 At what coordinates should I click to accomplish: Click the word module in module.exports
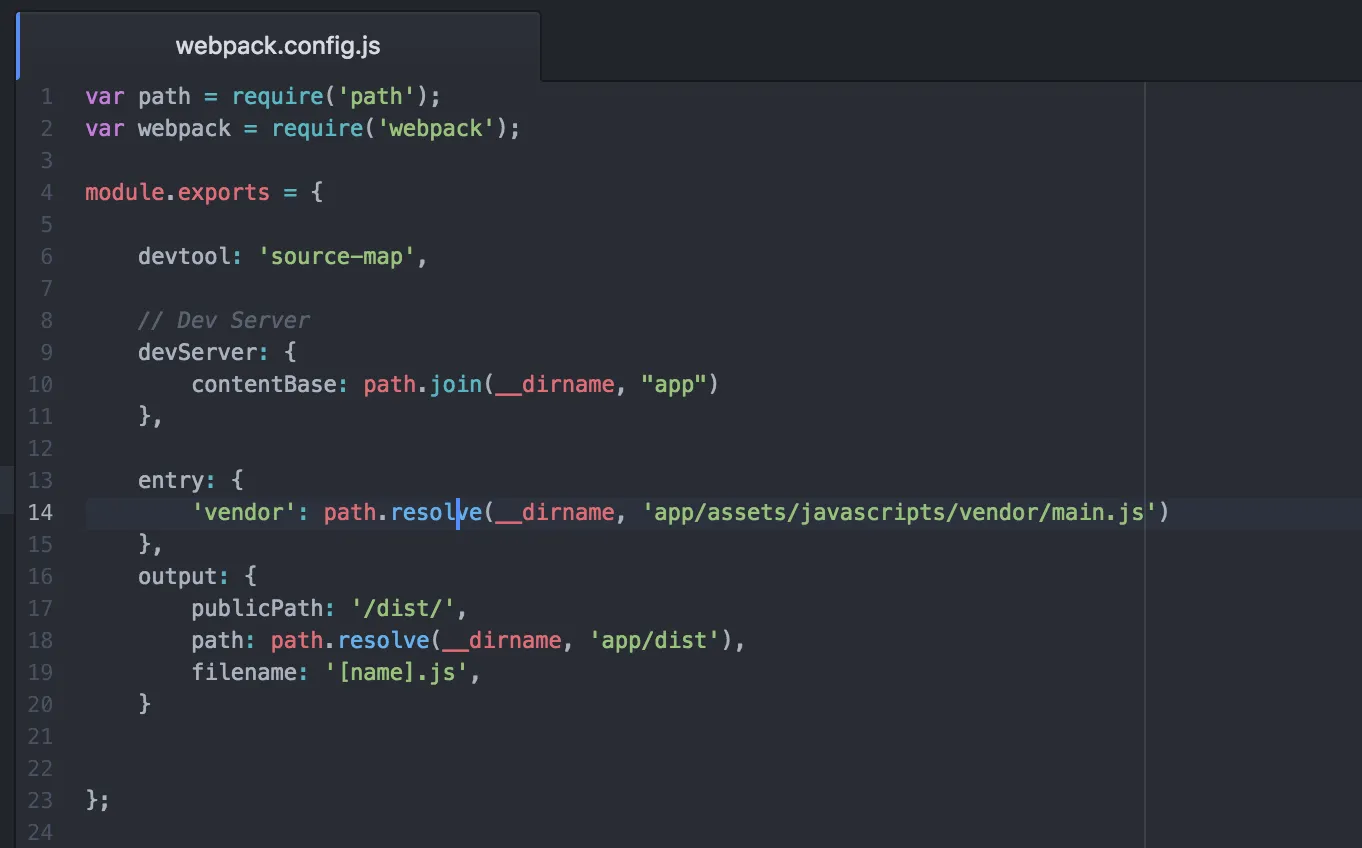(125, 192)
